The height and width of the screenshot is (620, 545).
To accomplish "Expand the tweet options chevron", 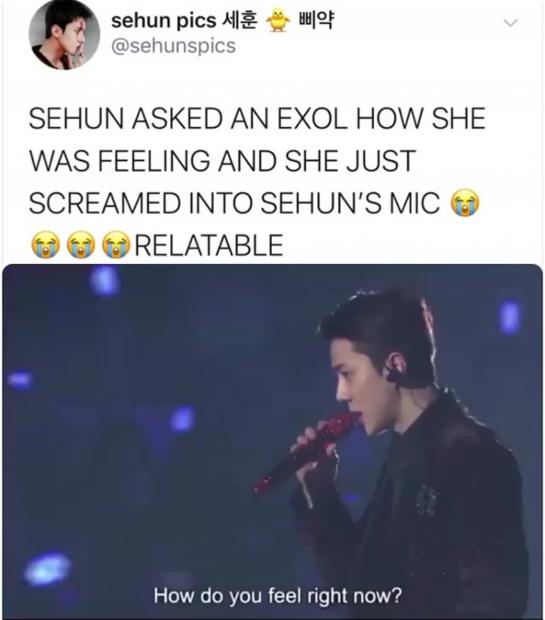I will 510,23.
